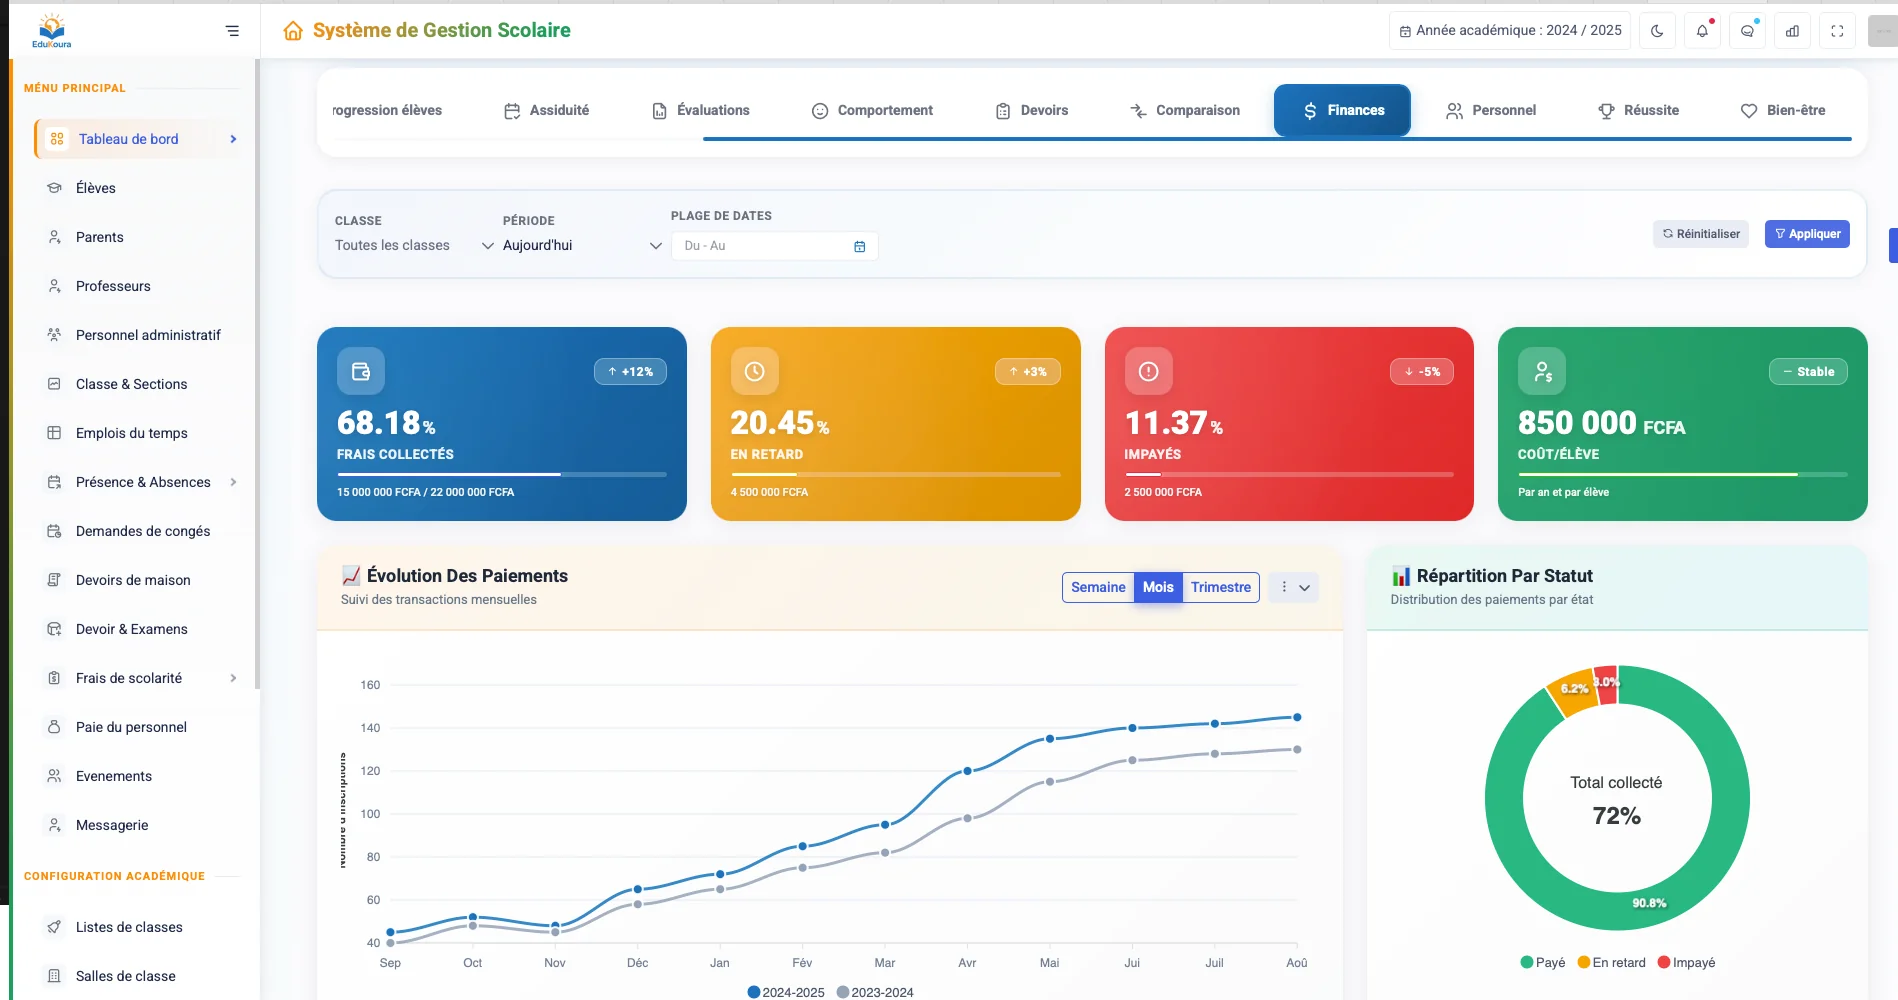Viewport: 1898px width, 1000px height.
Task: Toggle the Payé legend color swatch
Action: coord(1527,963)
